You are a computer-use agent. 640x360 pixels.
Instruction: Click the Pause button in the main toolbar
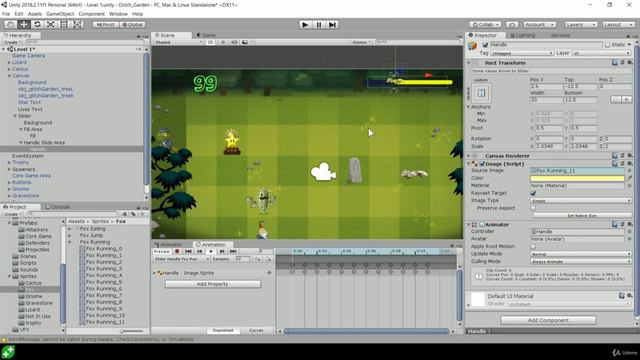tap(319, 24)
